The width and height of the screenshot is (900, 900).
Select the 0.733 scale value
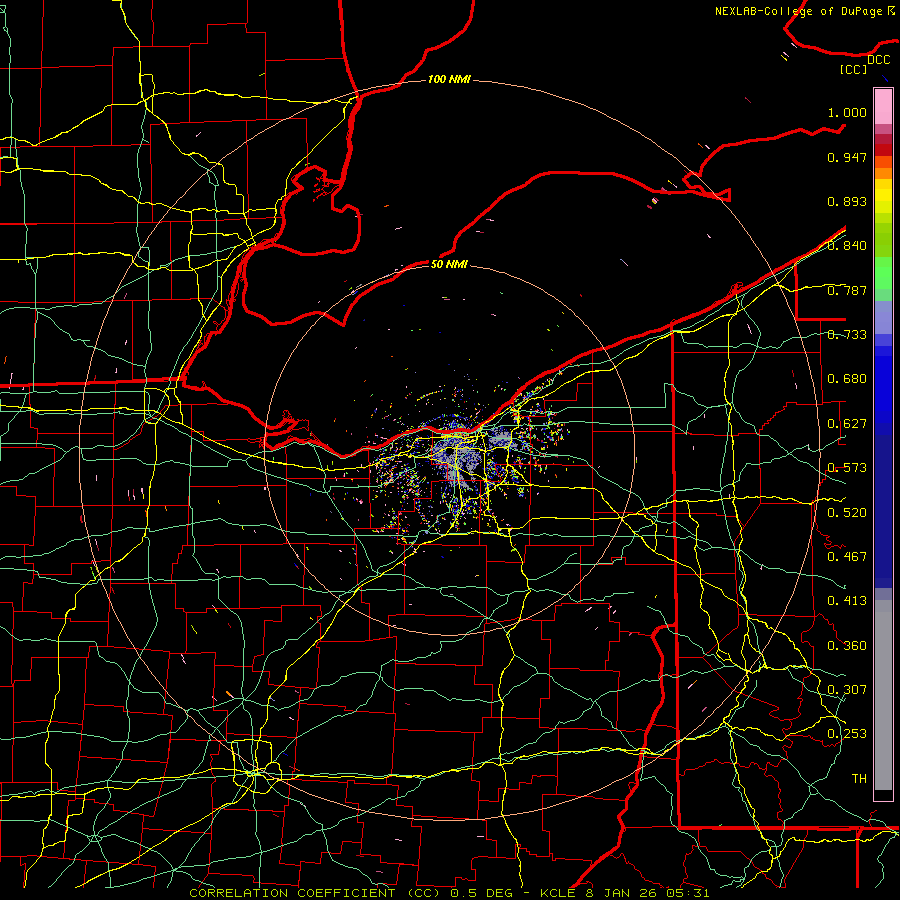tap(847, 335)
